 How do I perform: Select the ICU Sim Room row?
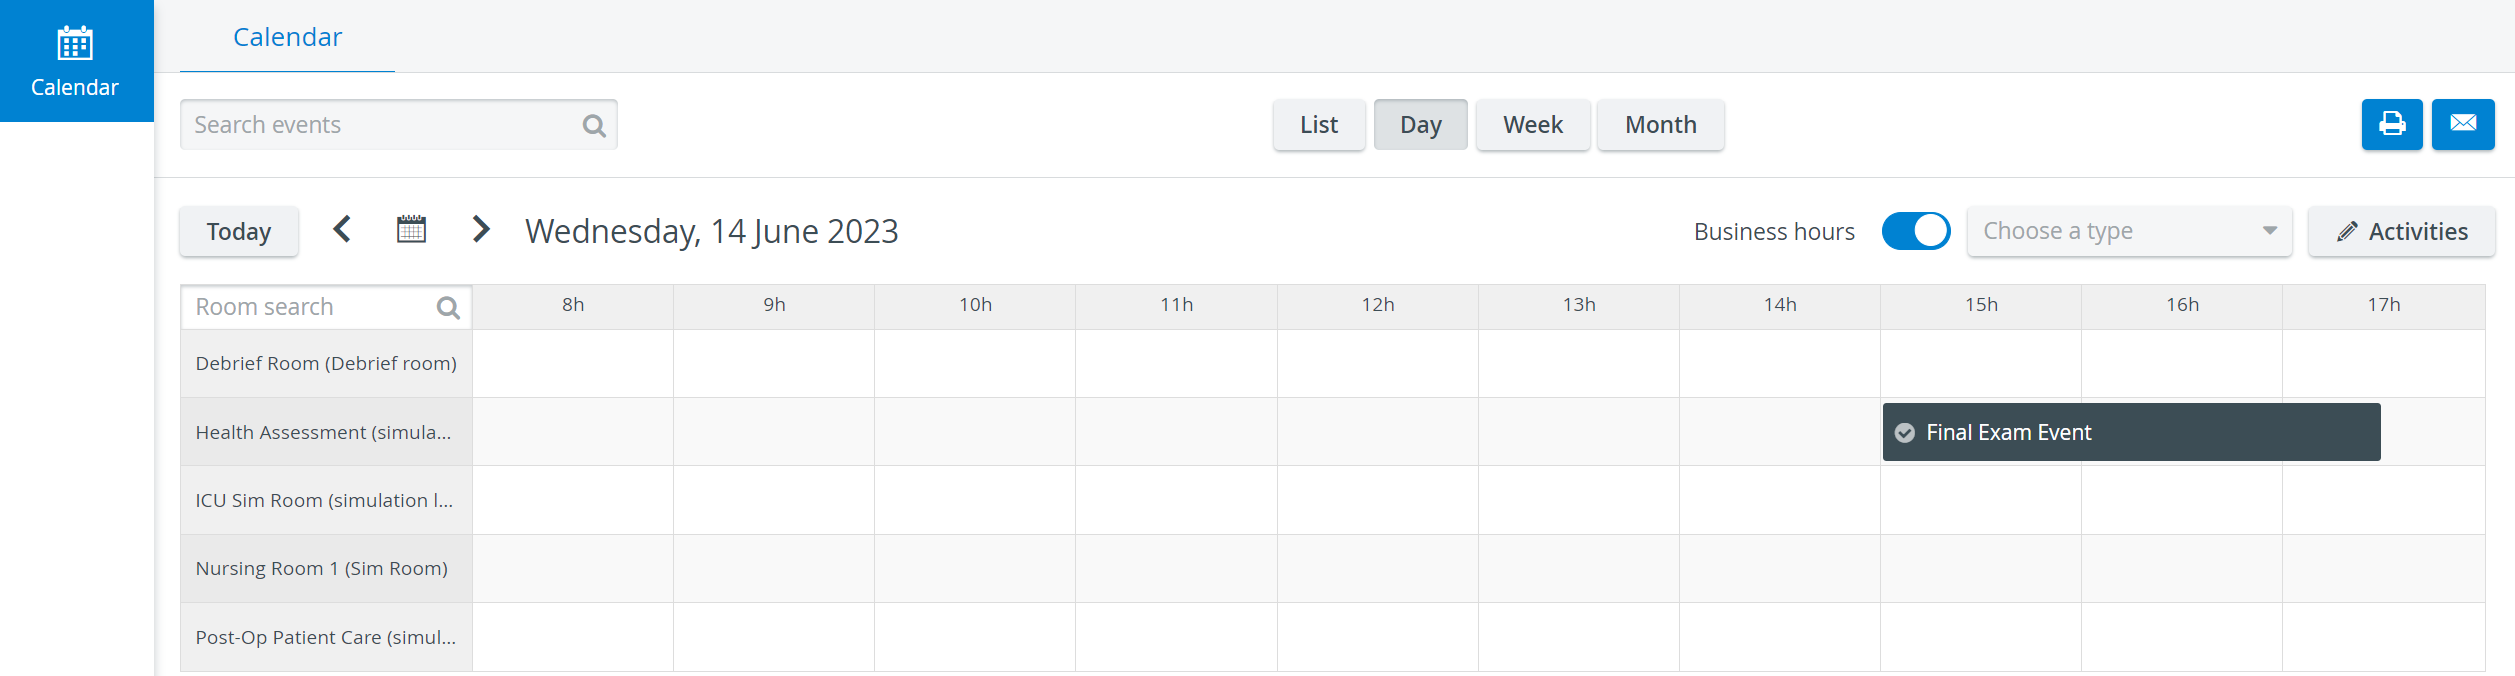coord(1332,500)
